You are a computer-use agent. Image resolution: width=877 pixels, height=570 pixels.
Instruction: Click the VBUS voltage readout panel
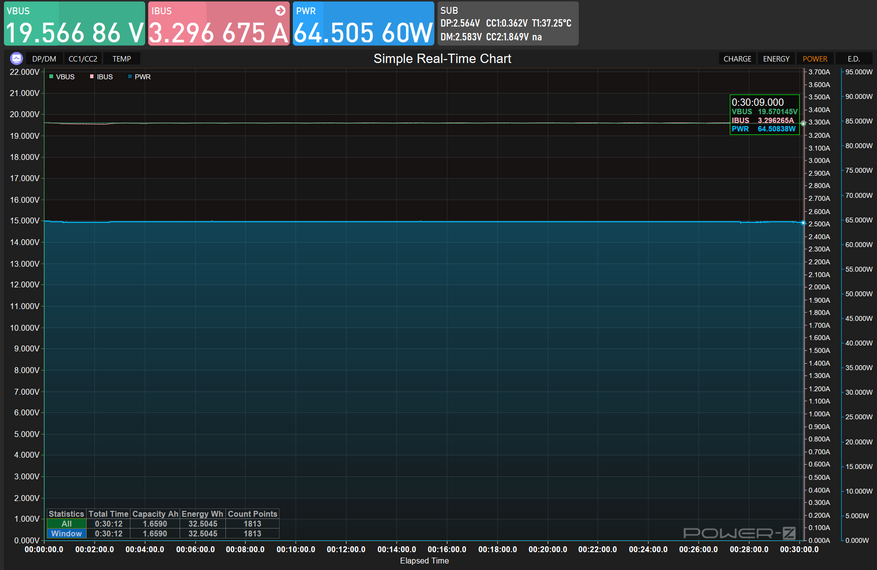pyautogui.click(x=74, y=23)
